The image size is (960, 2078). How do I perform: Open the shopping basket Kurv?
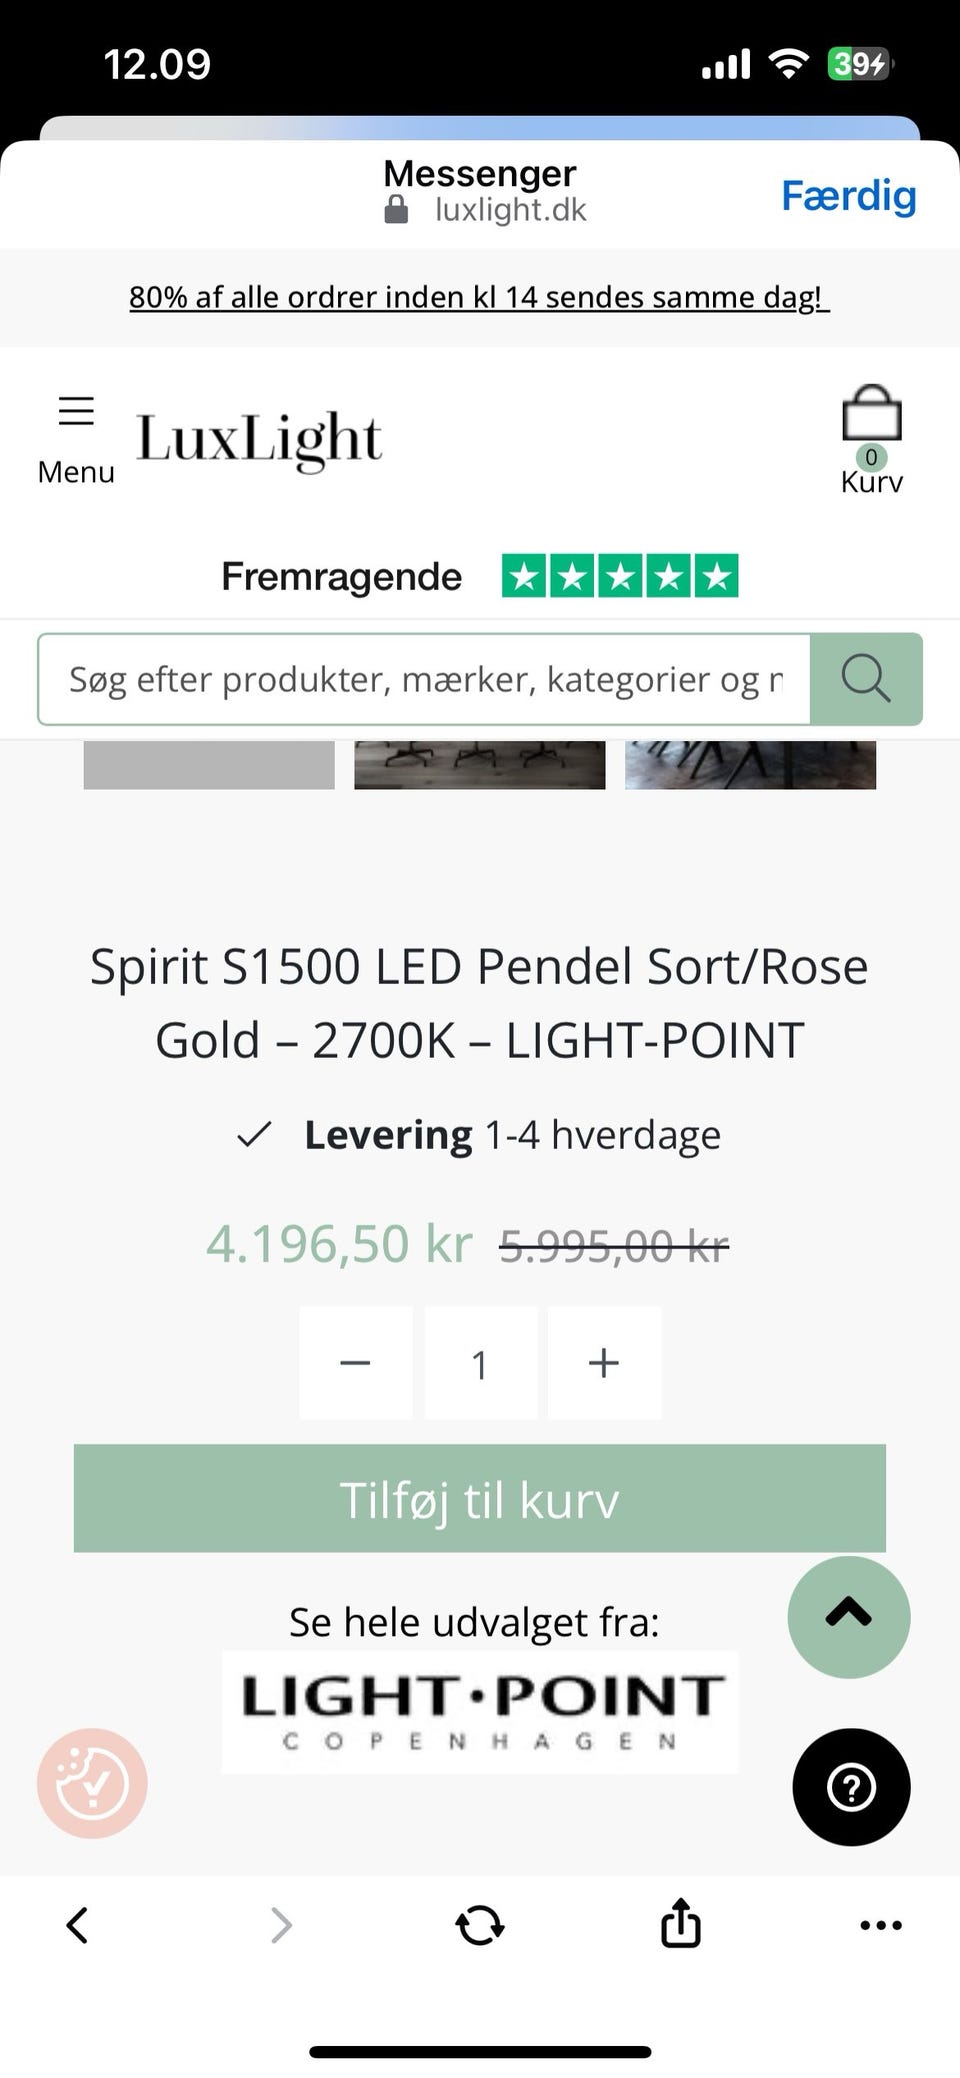871,438
